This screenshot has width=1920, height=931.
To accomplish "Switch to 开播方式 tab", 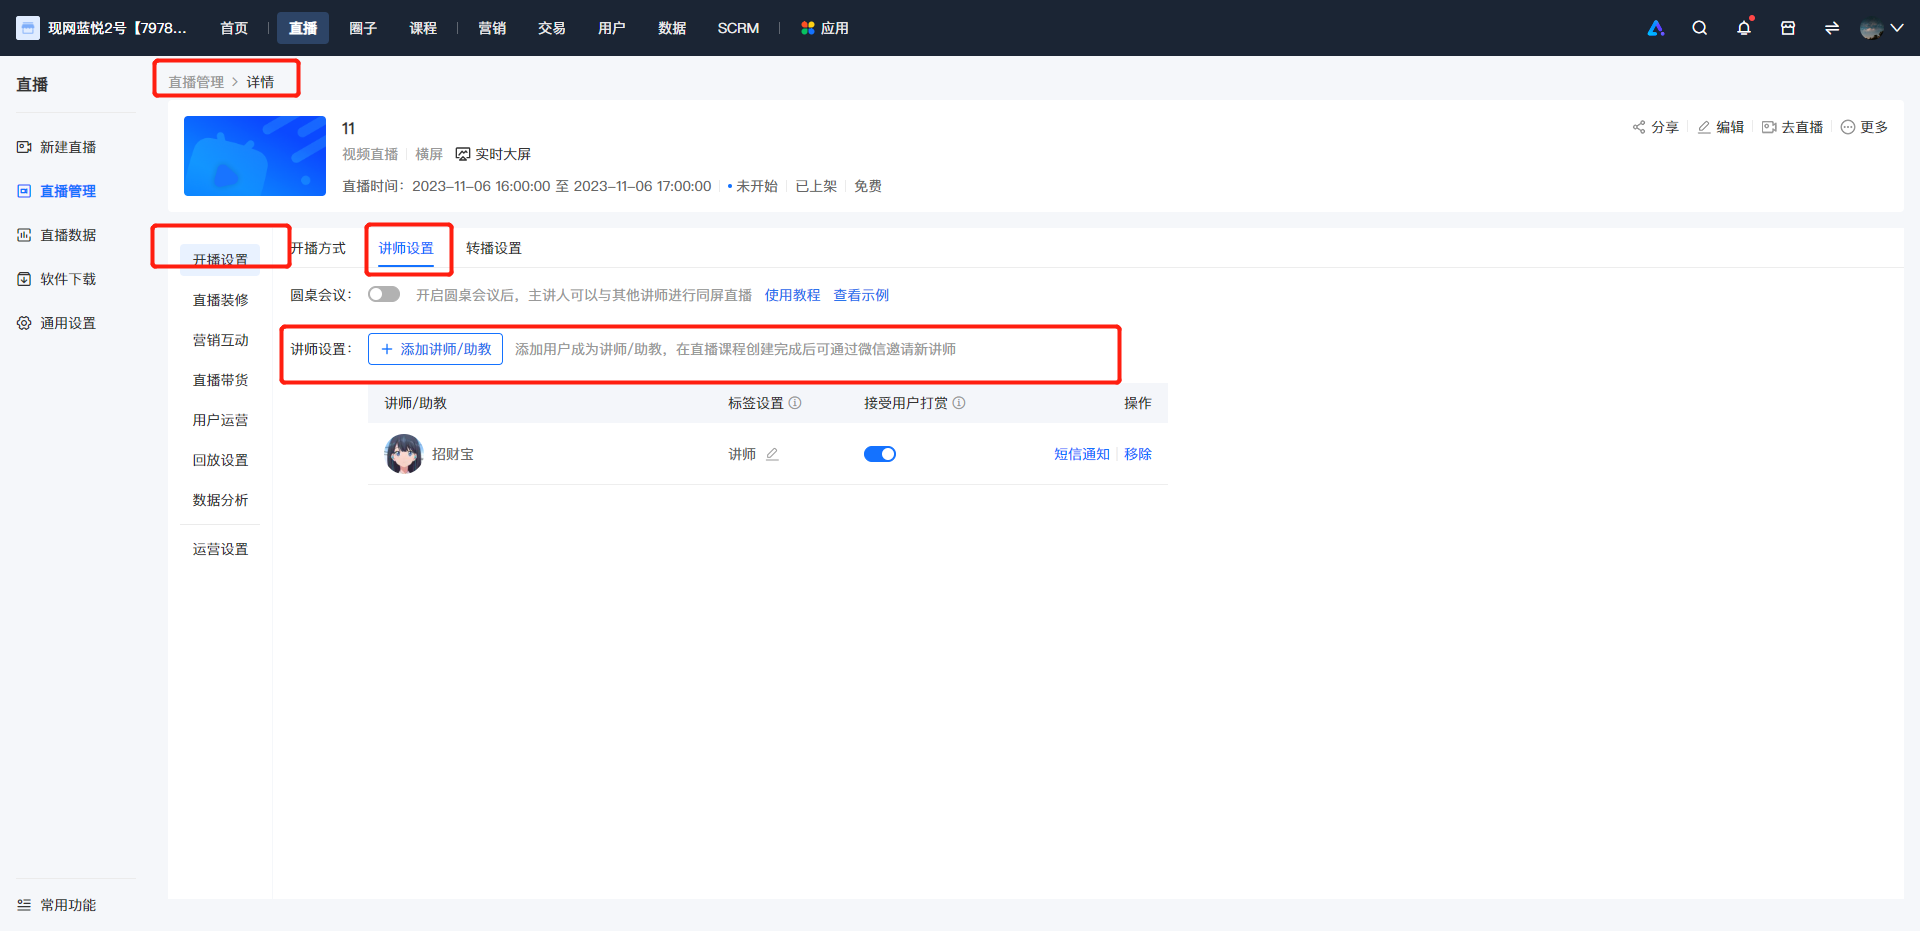I will tap(318, 248).
